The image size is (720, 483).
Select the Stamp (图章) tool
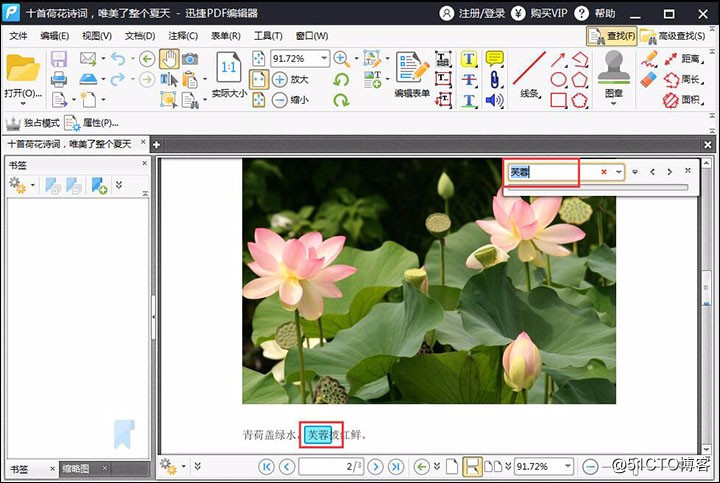613,73
